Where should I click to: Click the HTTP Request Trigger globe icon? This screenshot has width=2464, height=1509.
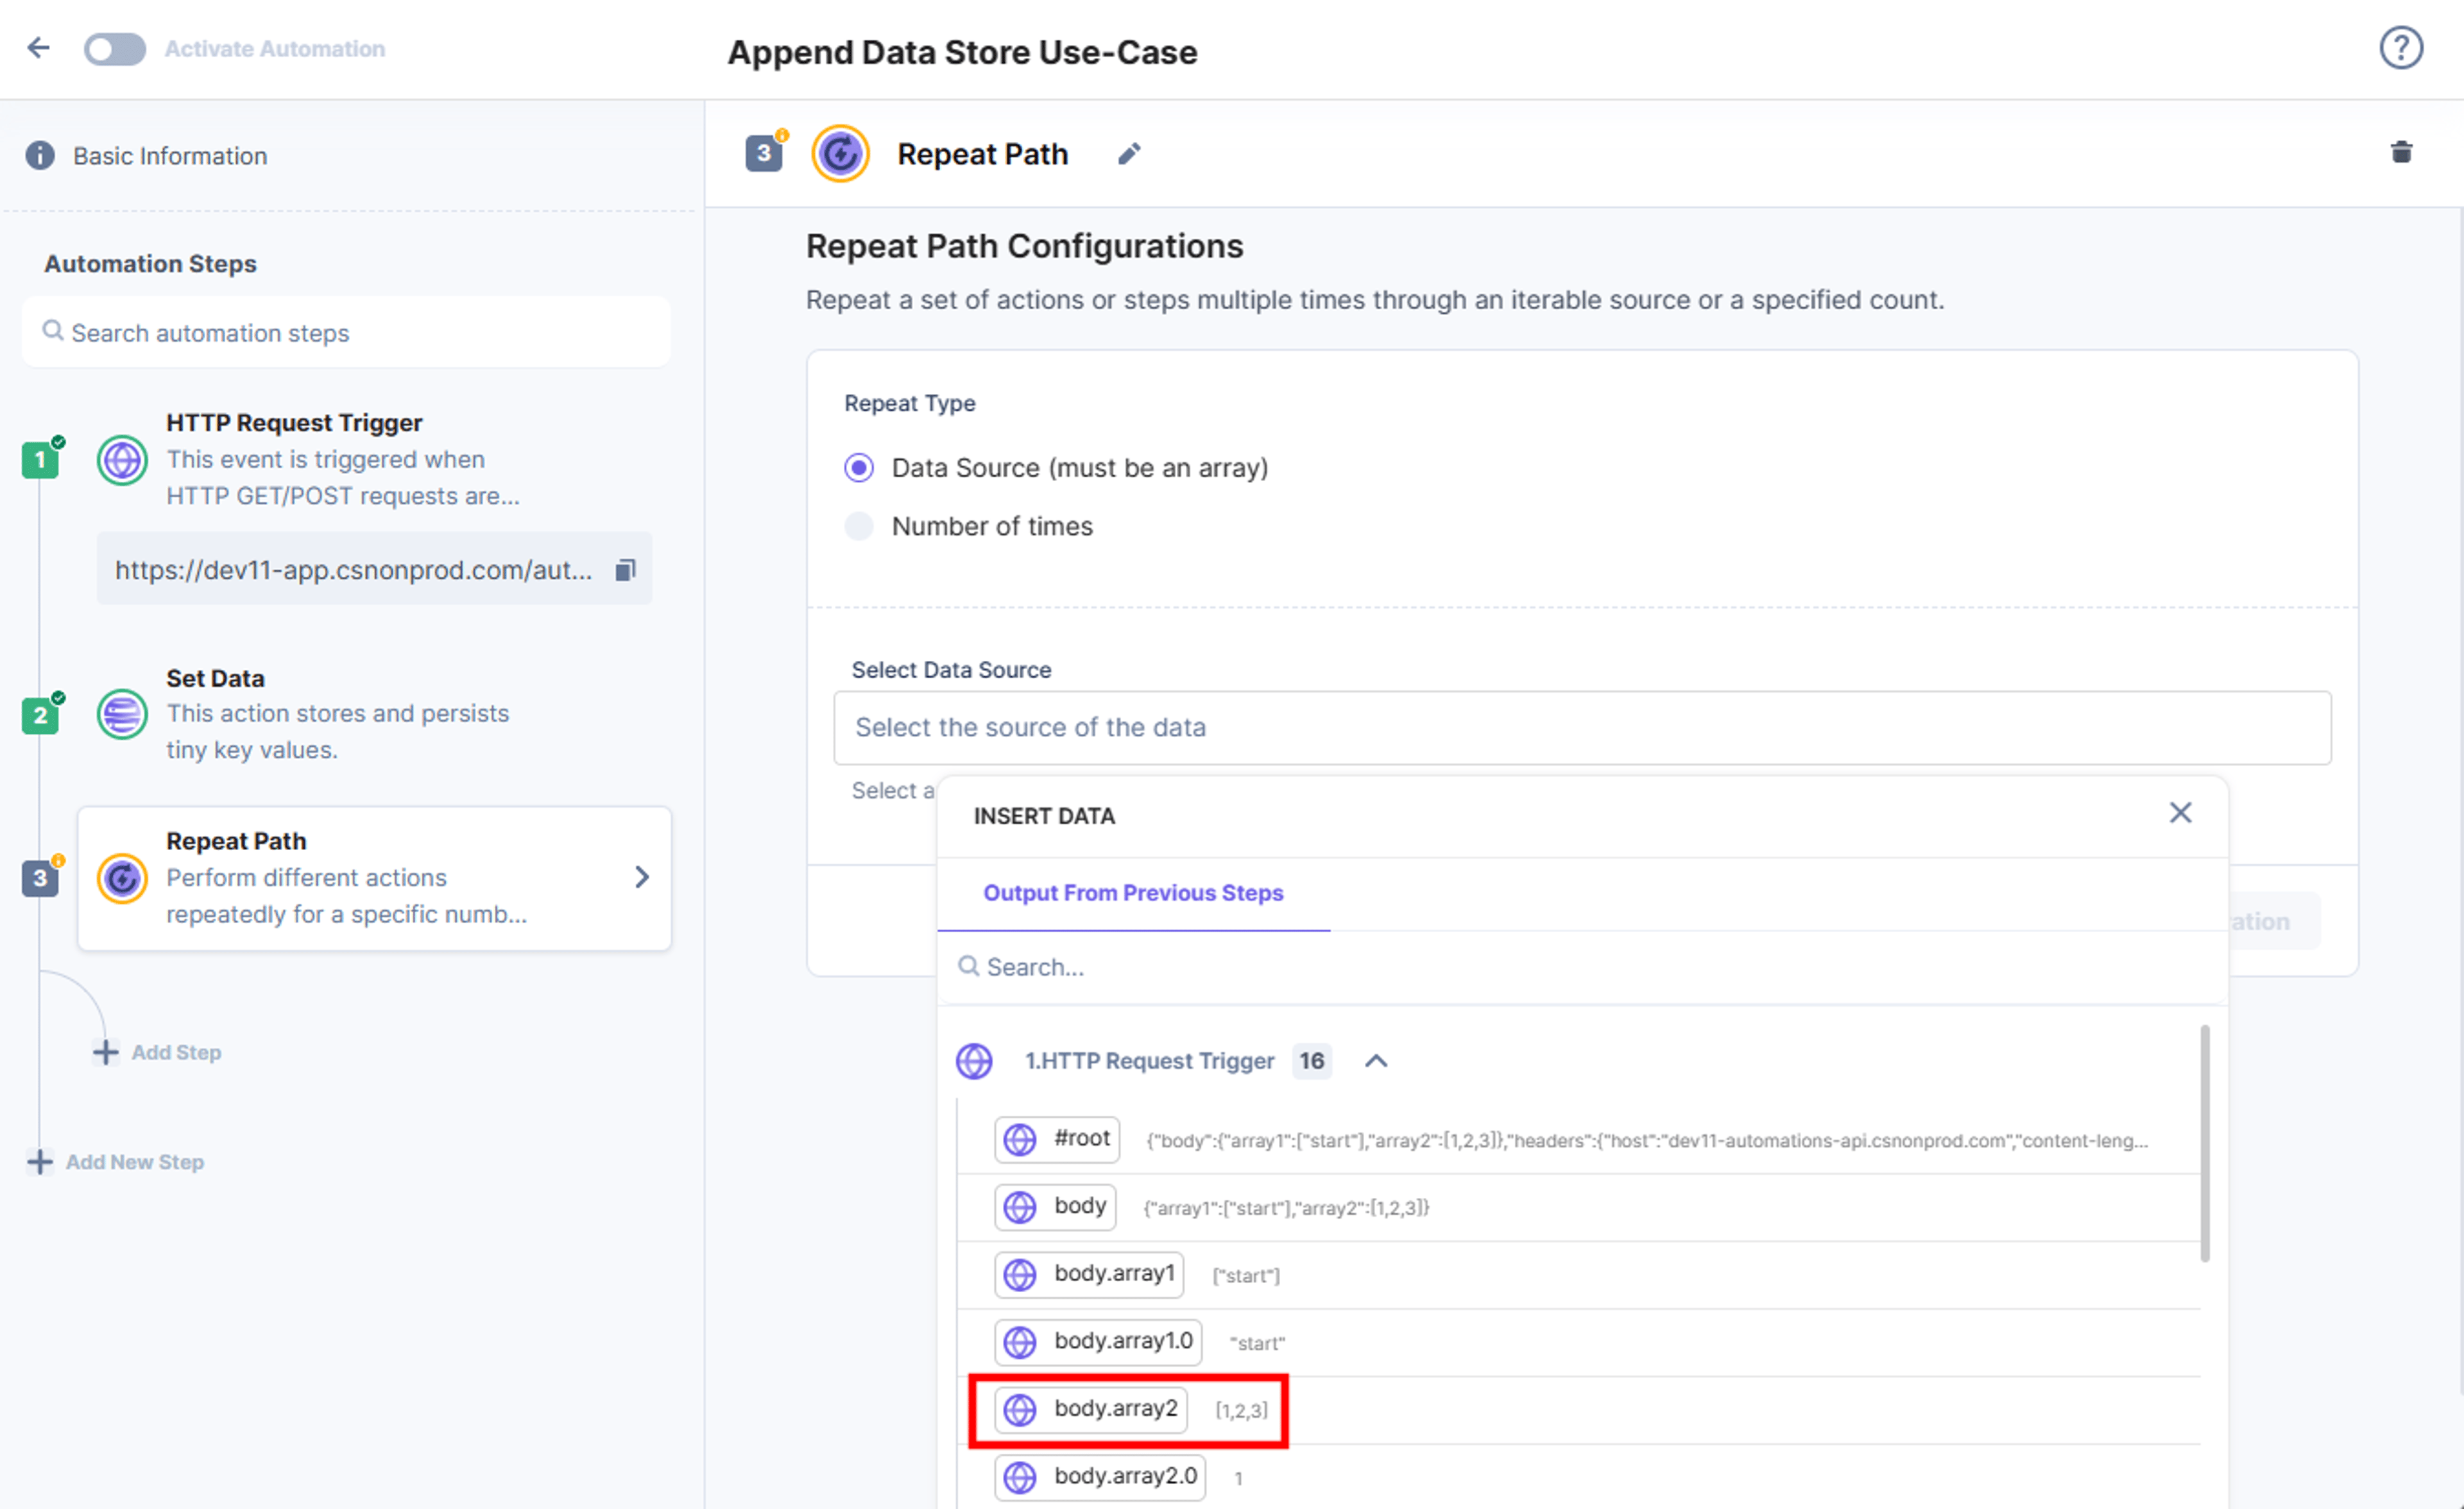(122, 460)
